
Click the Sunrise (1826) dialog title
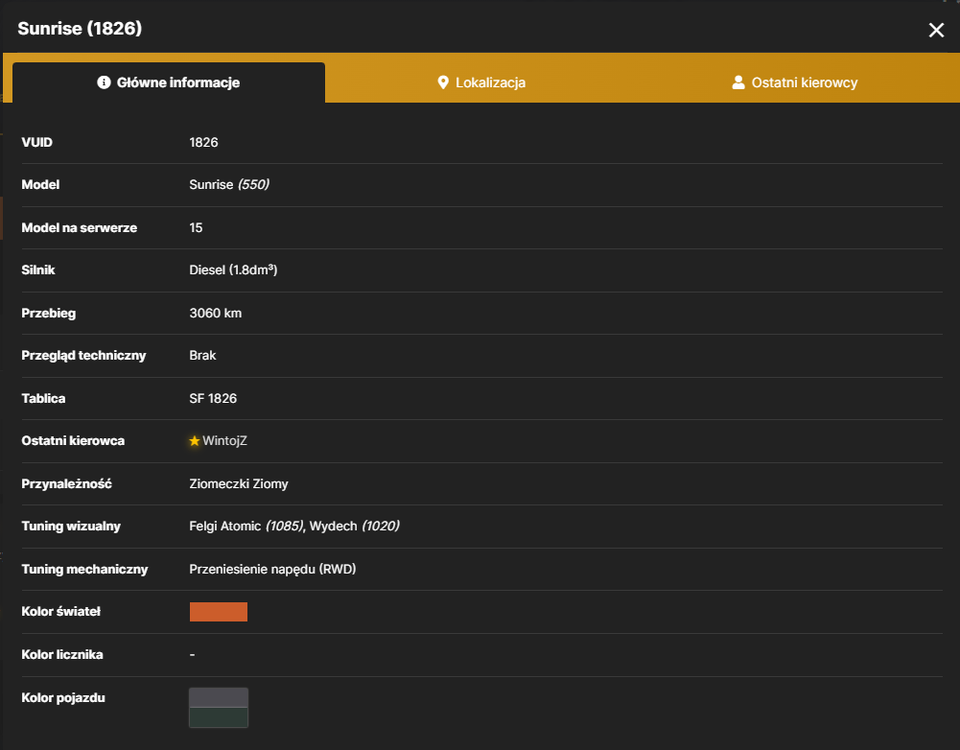80,28
